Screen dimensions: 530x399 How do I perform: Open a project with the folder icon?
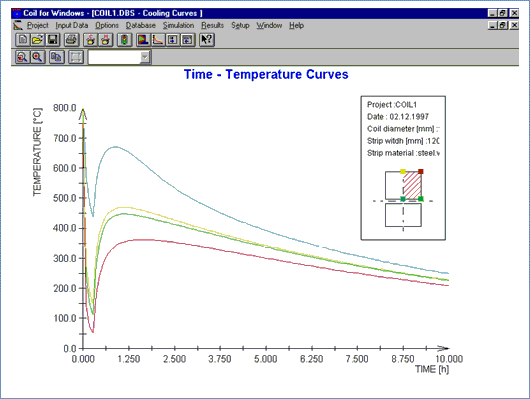pos(38,40)
